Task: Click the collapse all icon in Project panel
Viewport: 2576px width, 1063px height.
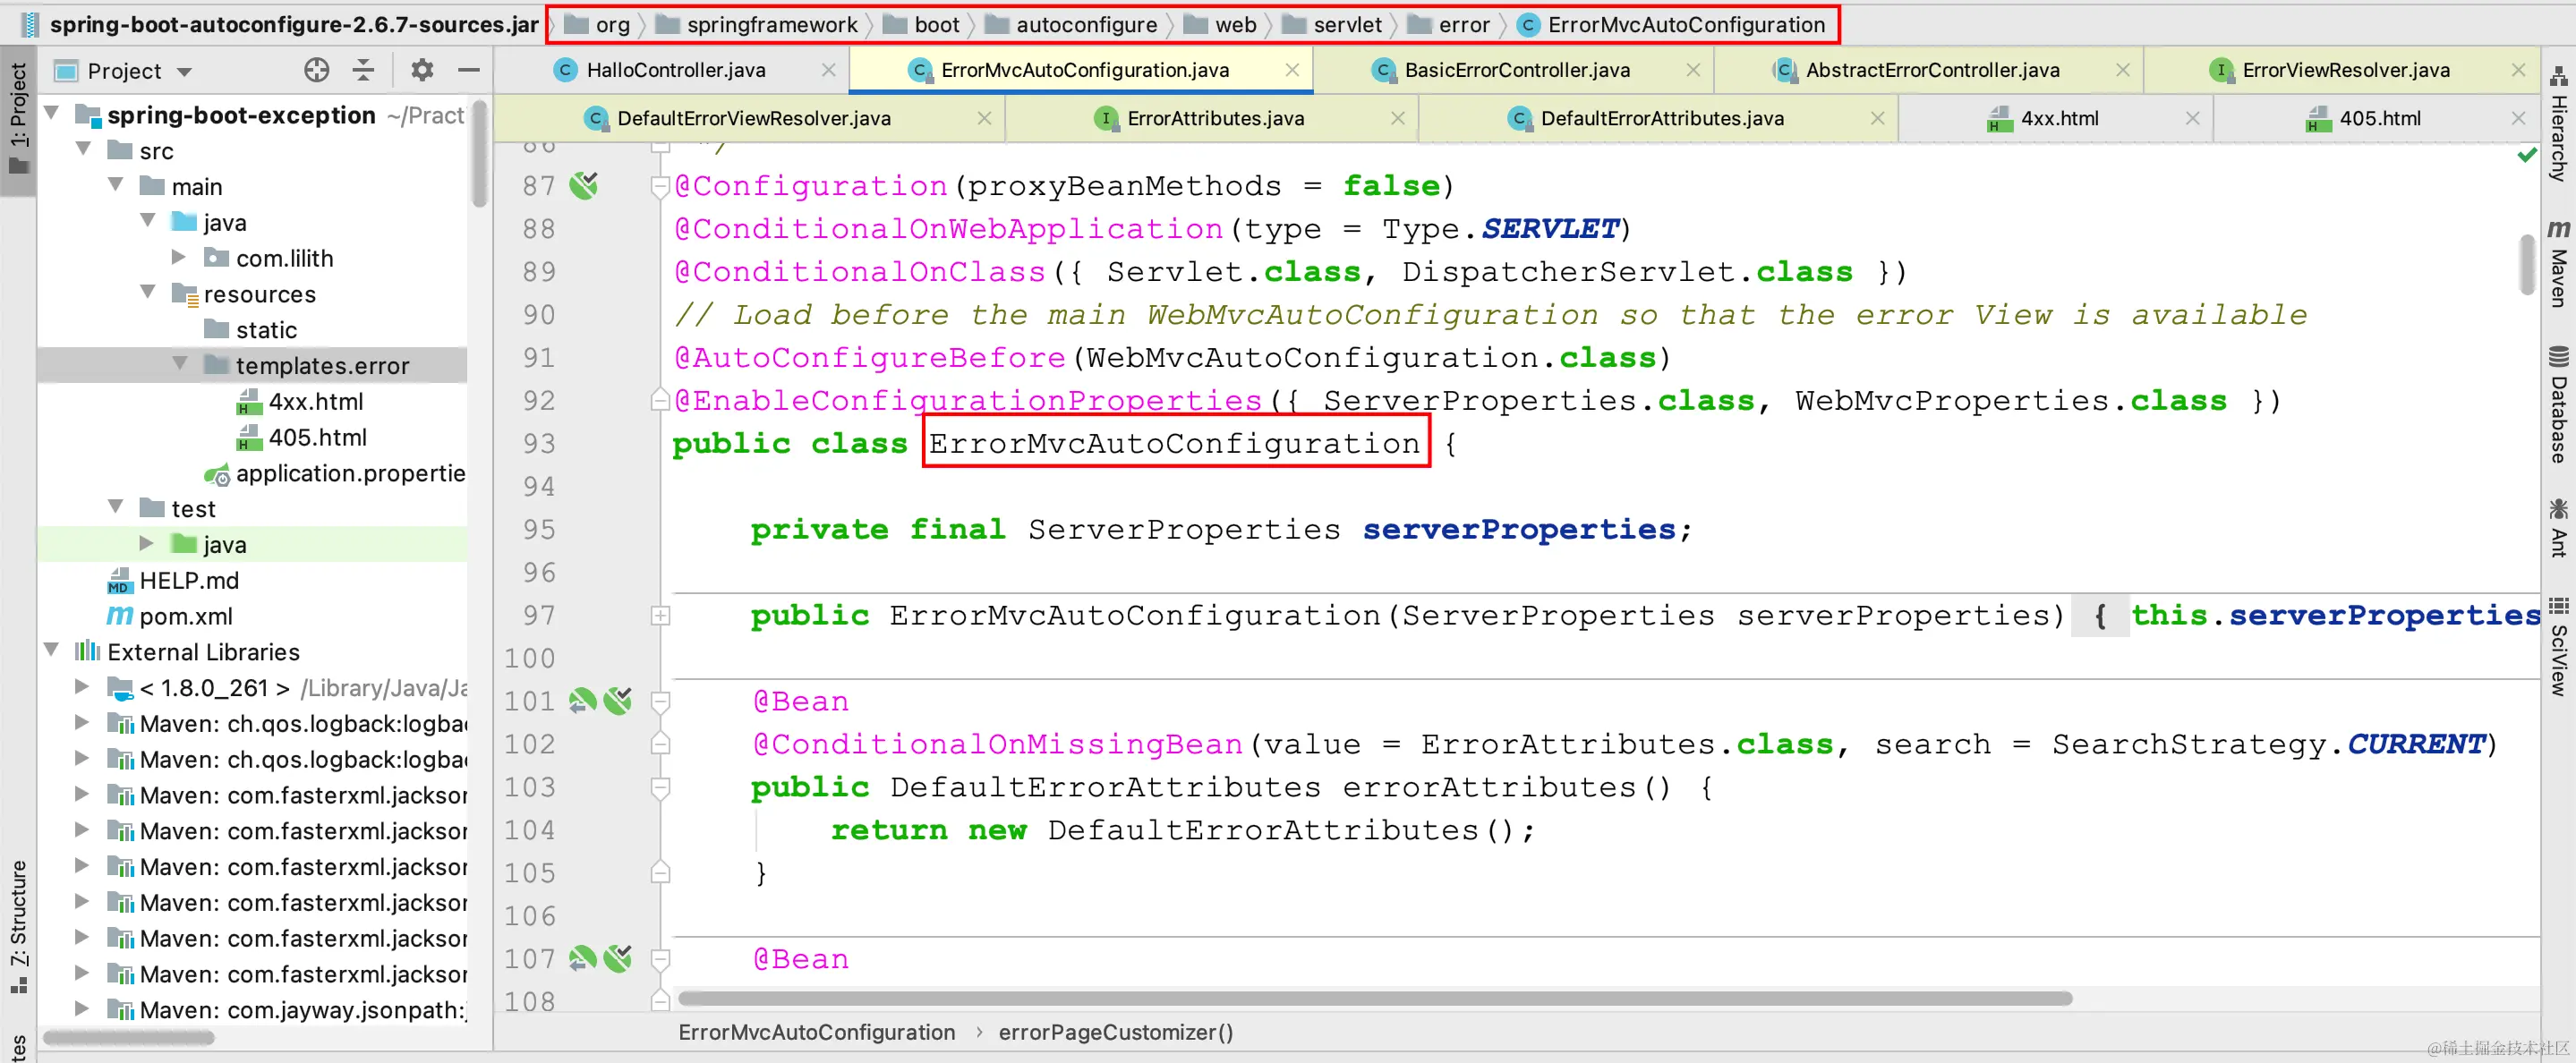Action: (x=363, y=70)
